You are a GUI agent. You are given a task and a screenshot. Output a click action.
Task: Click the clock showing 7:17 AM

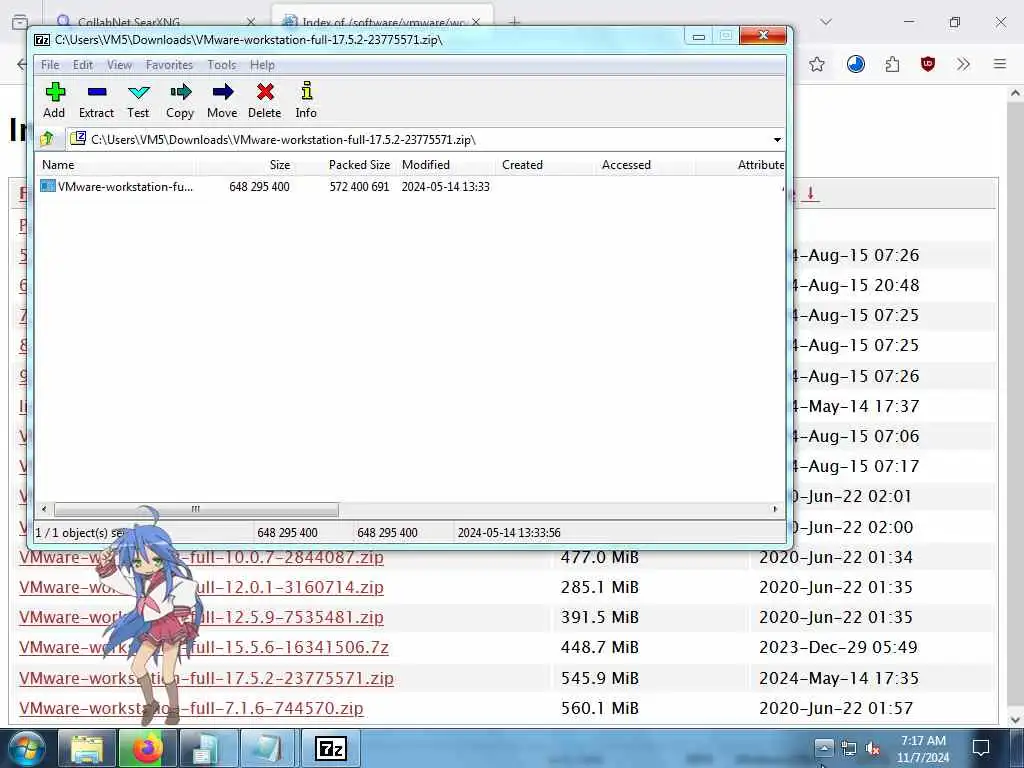click(923, 748)
